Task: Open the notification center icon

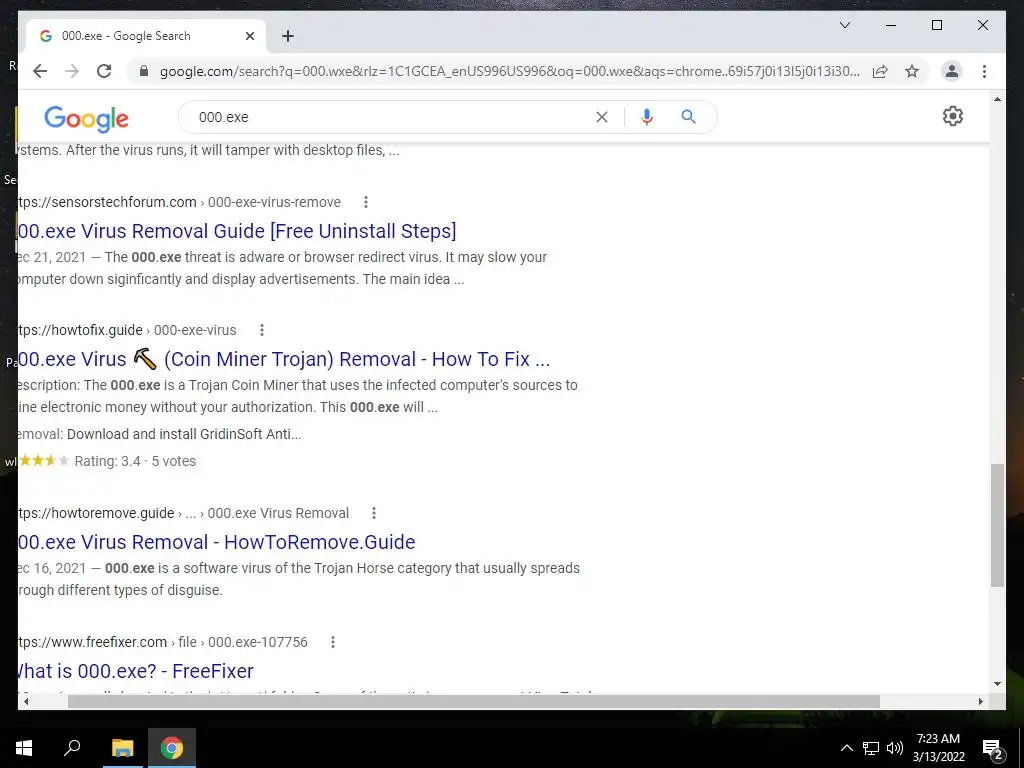Action: [993, 749]
